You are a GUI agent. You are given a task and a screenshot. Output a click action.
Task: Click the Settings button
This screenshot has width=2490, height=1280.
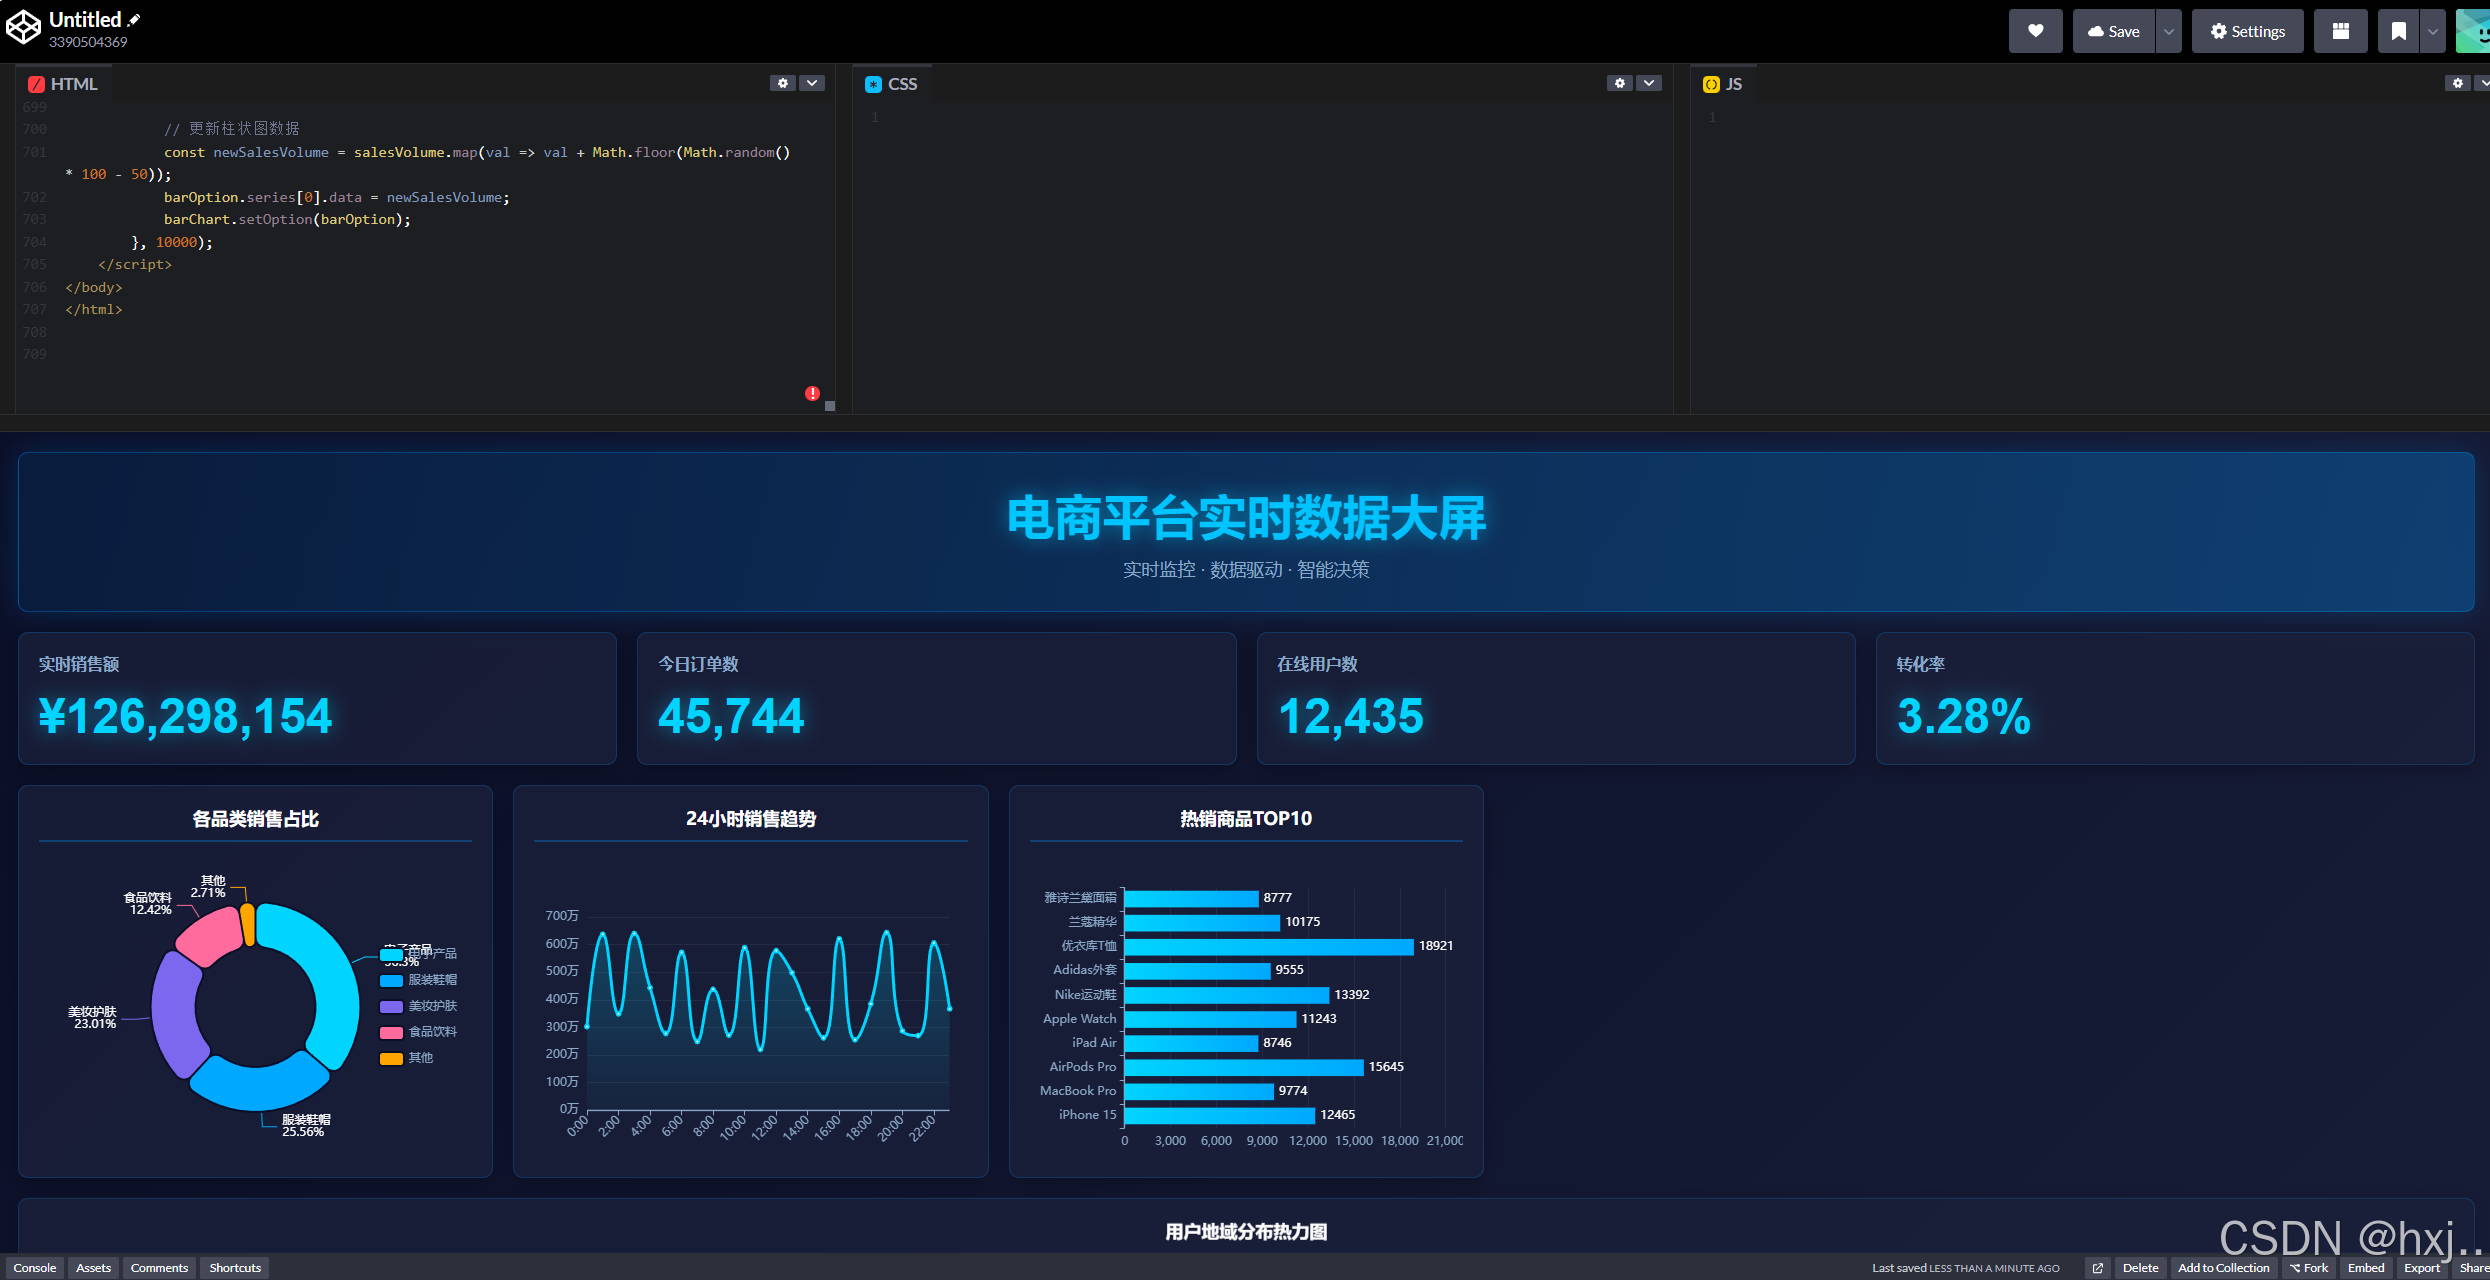tap(2247, 31)
